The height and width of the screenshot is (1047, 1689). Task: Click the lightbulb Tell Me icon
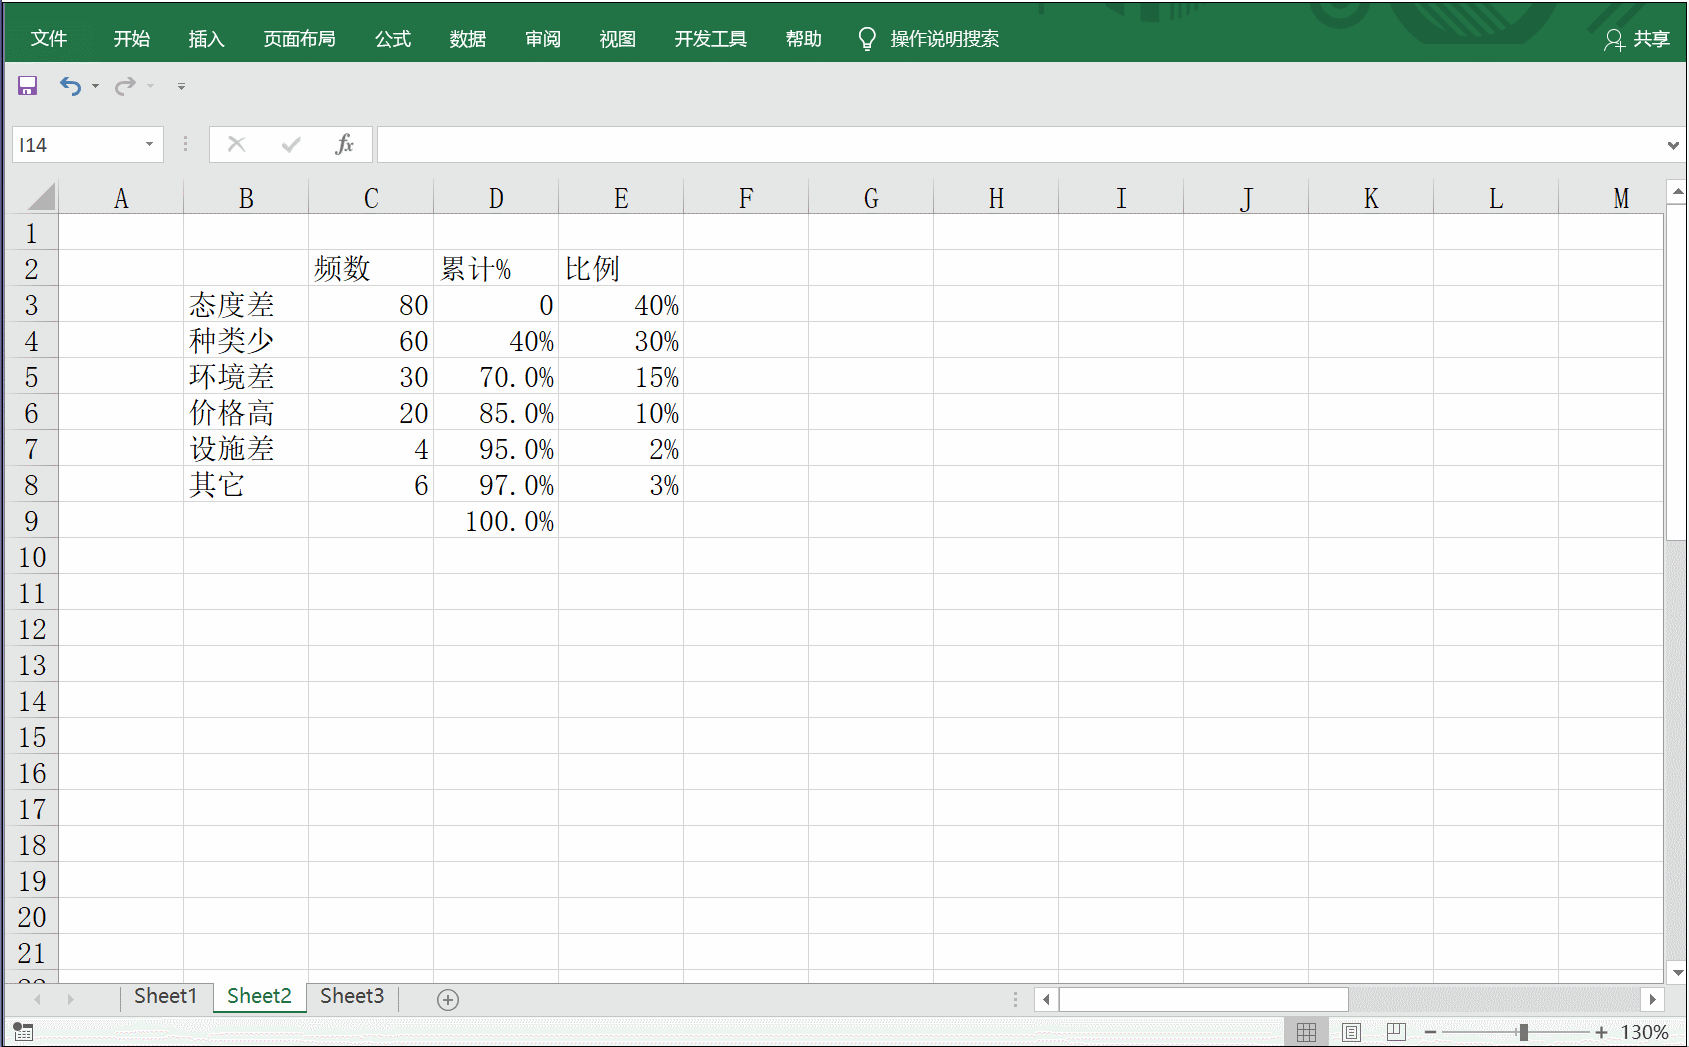click(867, 39)
